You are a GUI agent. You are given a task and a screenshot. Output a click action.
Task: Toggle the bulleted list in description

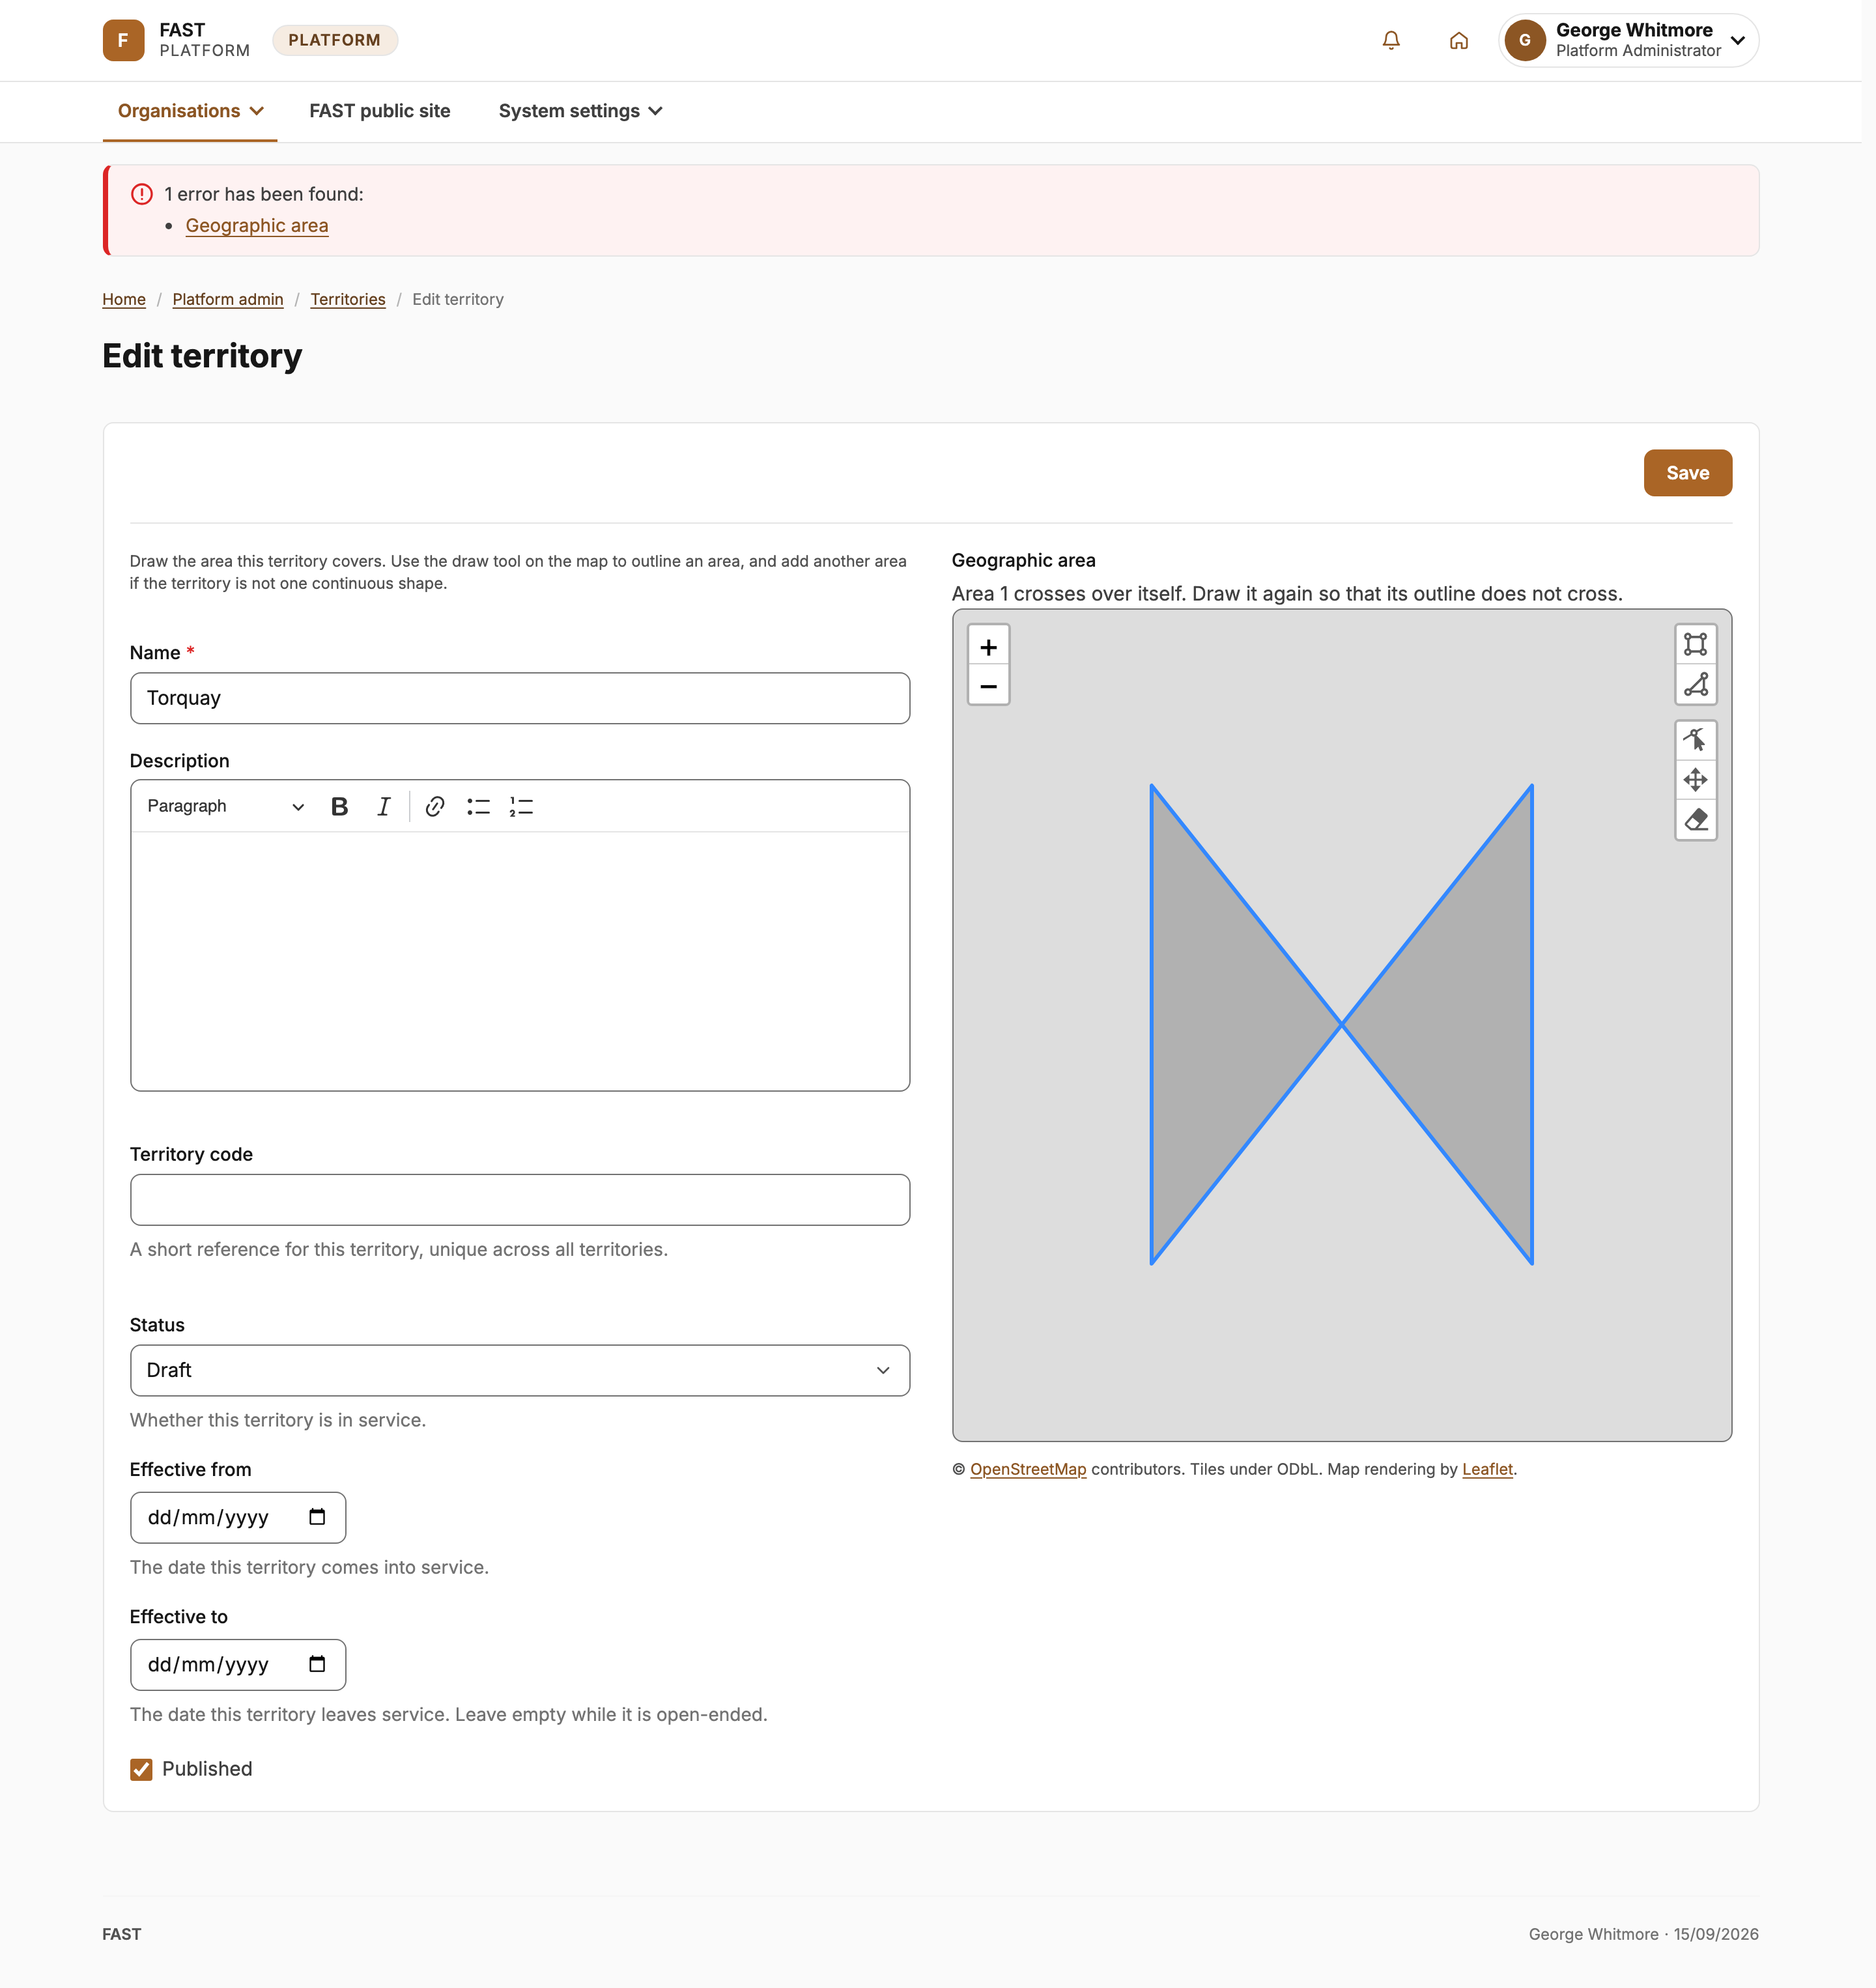478,806
